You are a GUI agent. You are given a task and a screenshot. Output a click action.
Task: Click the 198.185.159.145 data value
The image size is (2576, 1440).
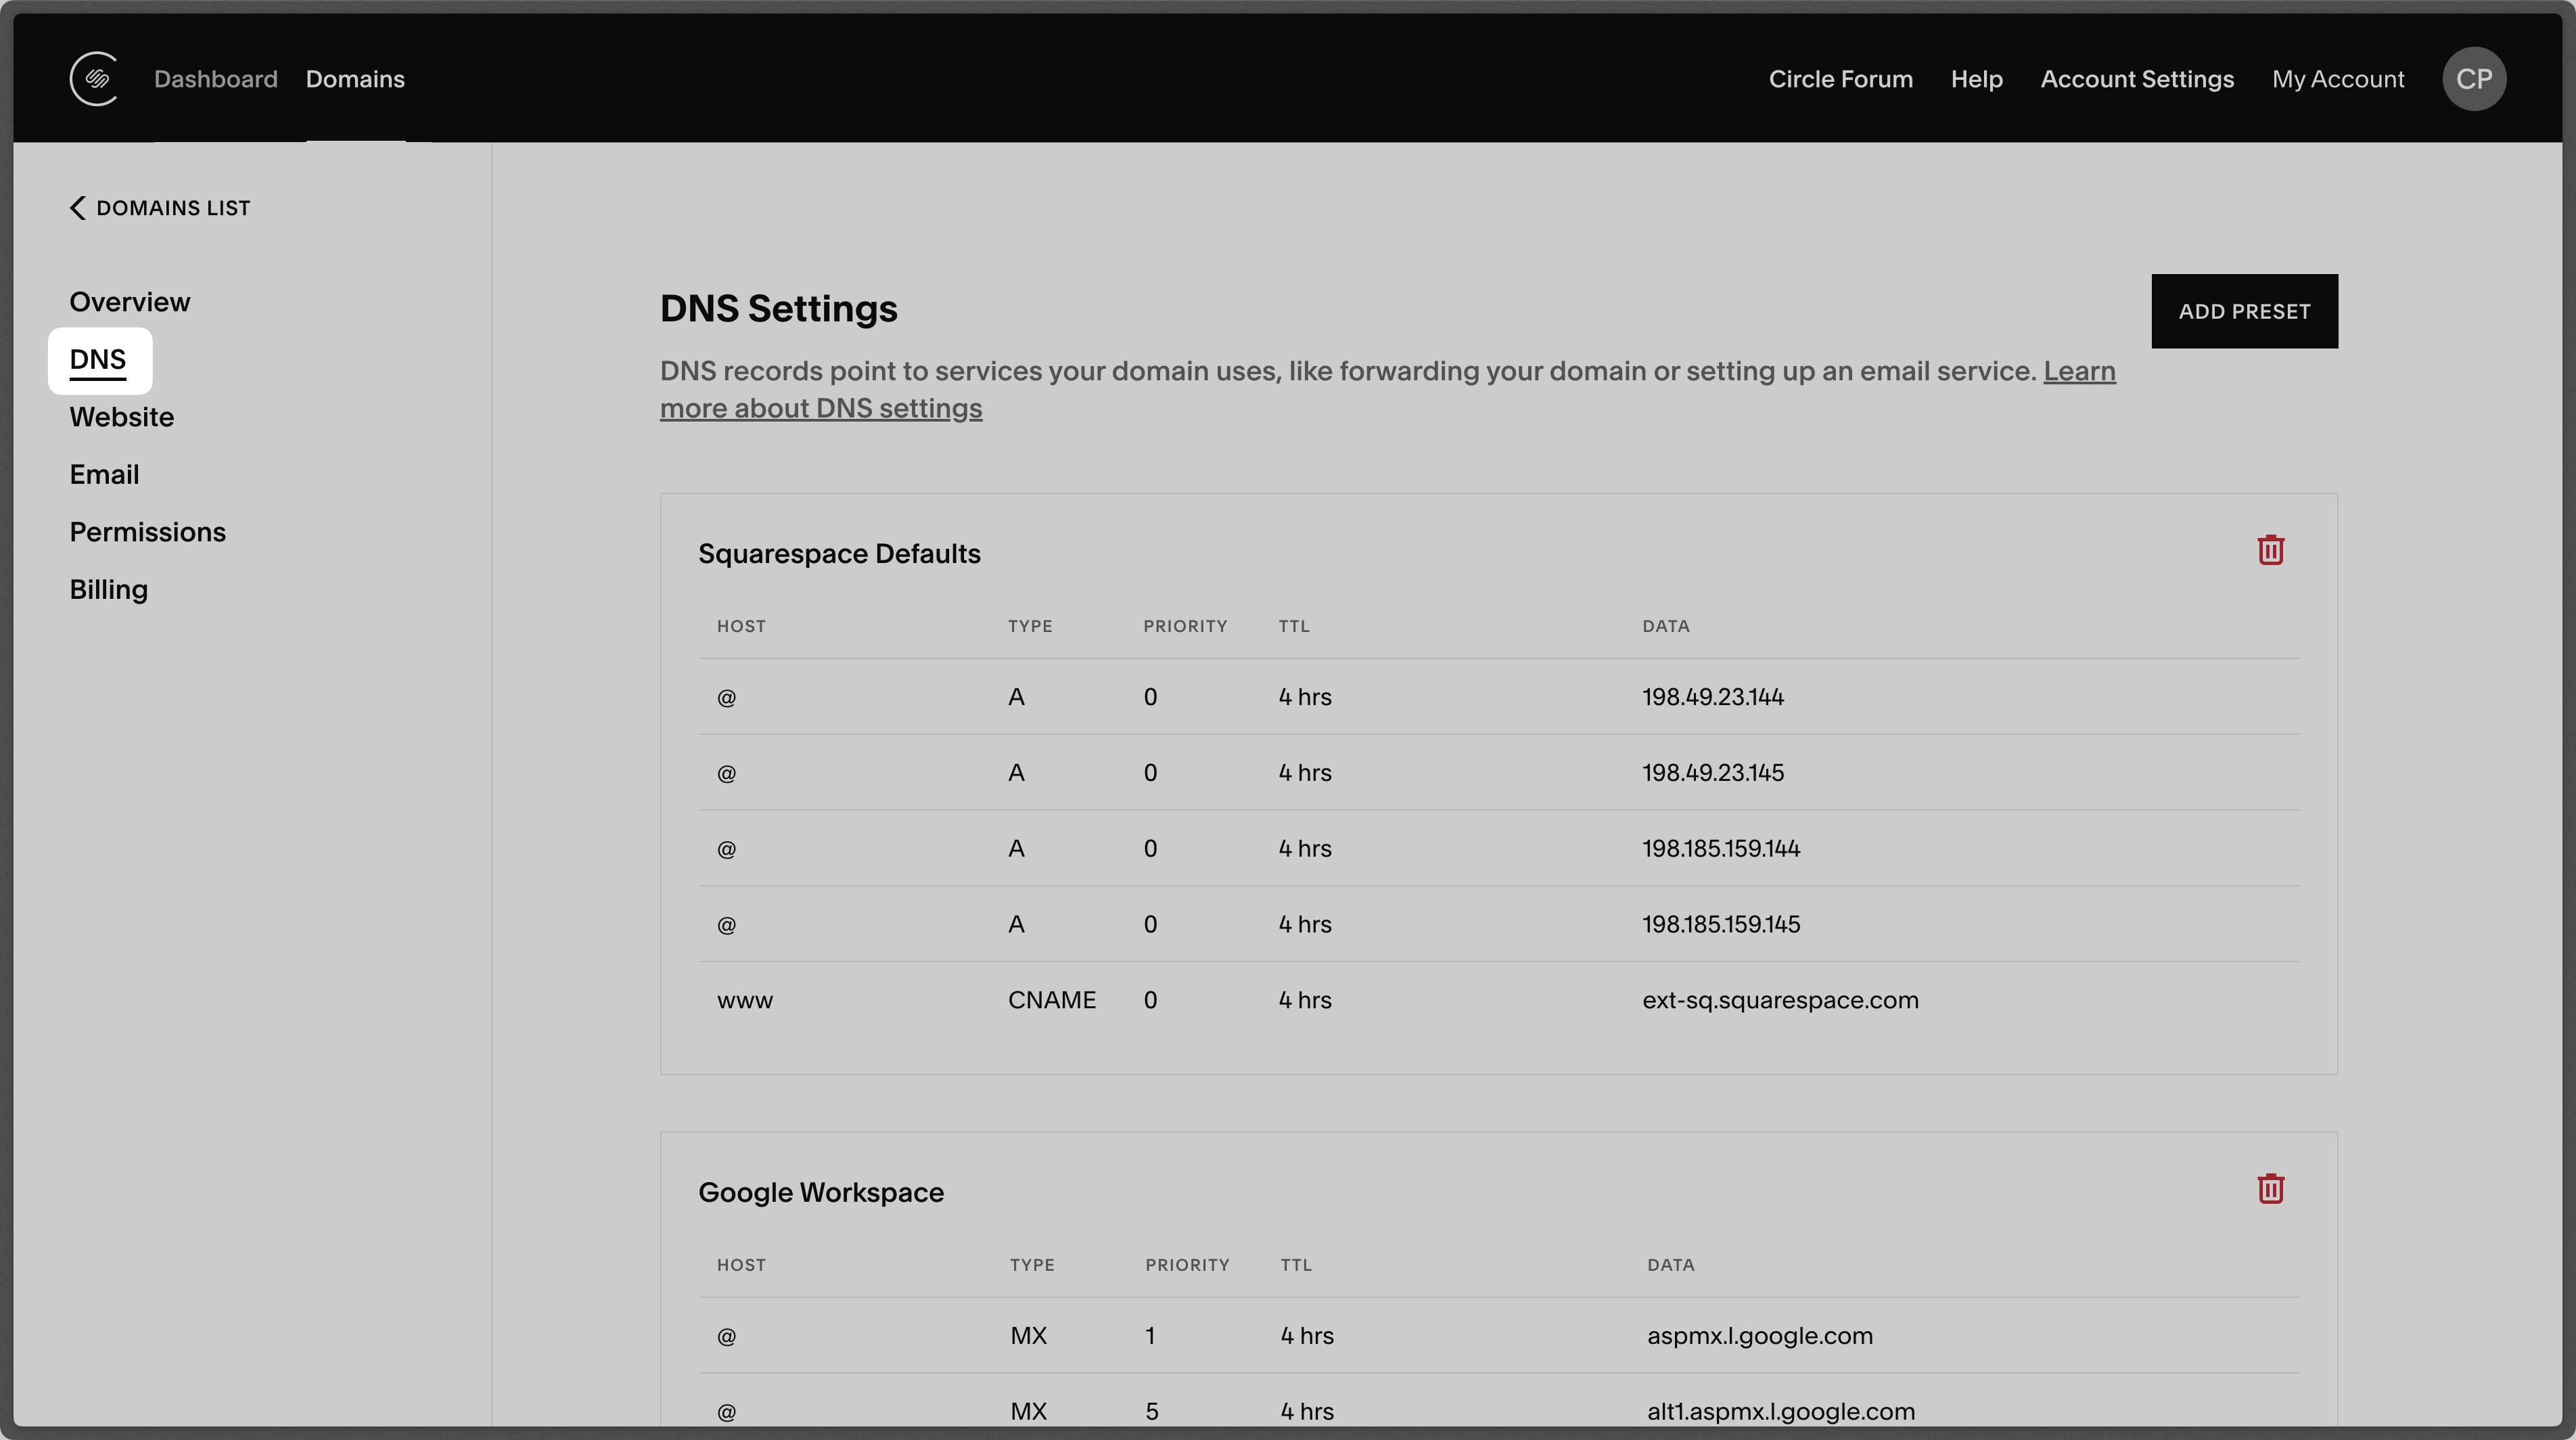(x=1721, y=925)
